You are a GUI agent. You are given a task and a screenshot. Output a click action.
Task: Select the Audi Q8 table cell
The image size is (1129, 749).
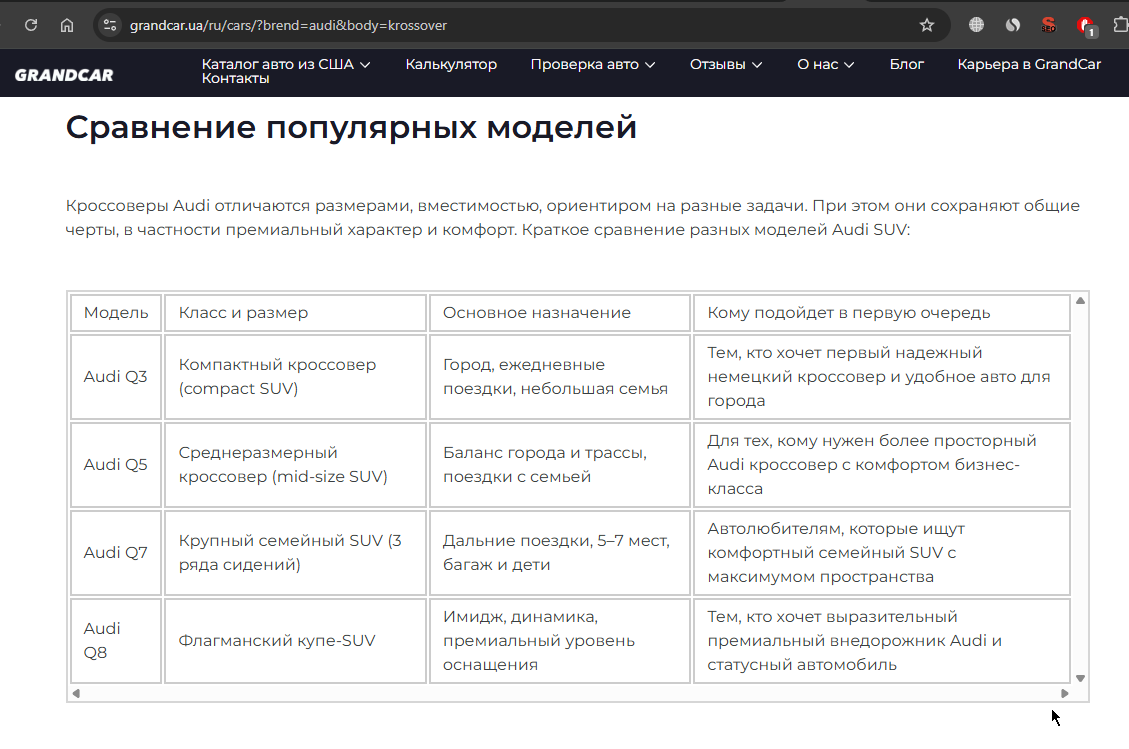pos(116,640)
